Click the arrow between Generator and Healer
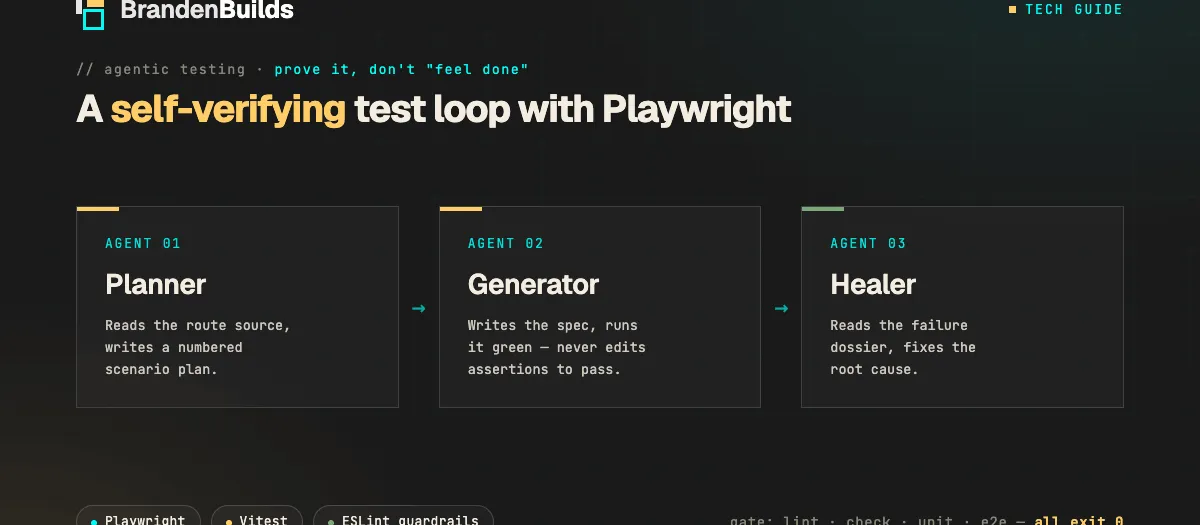Image resolution: width=1200 pixels, height=525 pixels. [781, 308]
